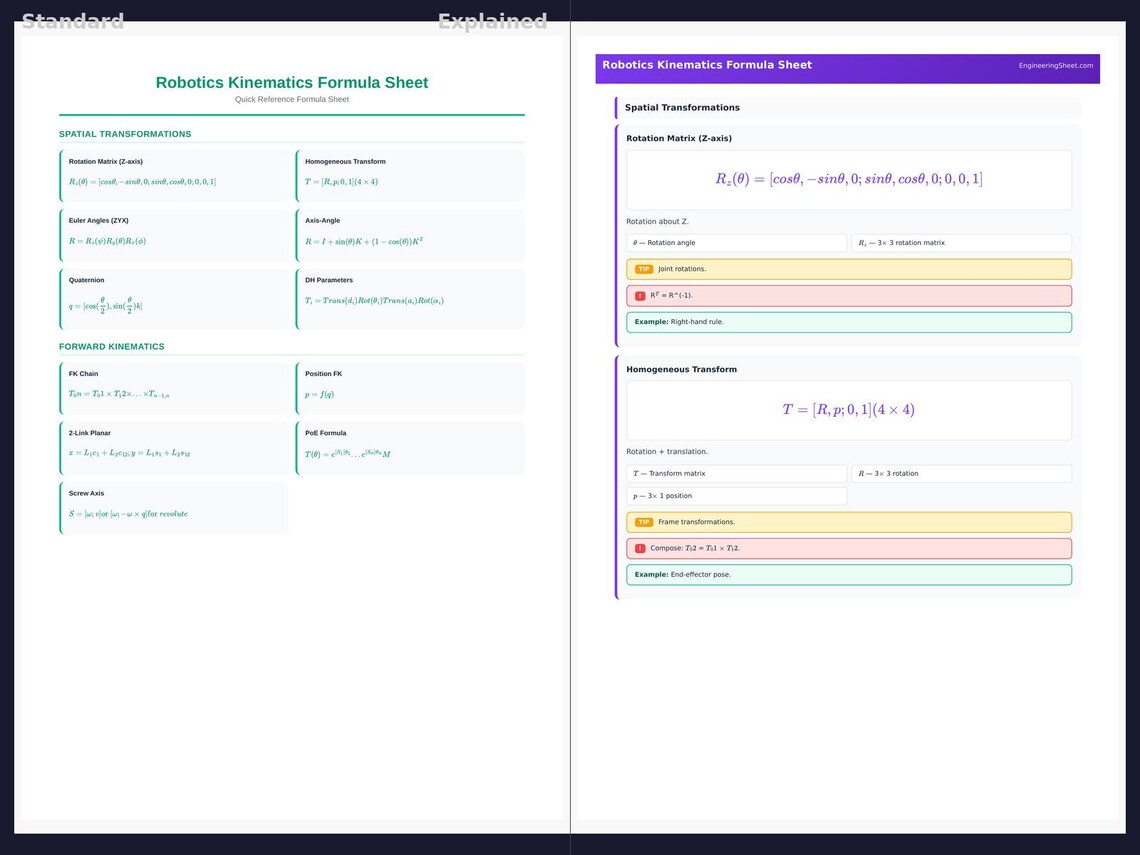Viewport: 1140px width, 855px height.
Task: Open the EngineeringSheet.com link in the purple header
Action: coord(1056,65)
